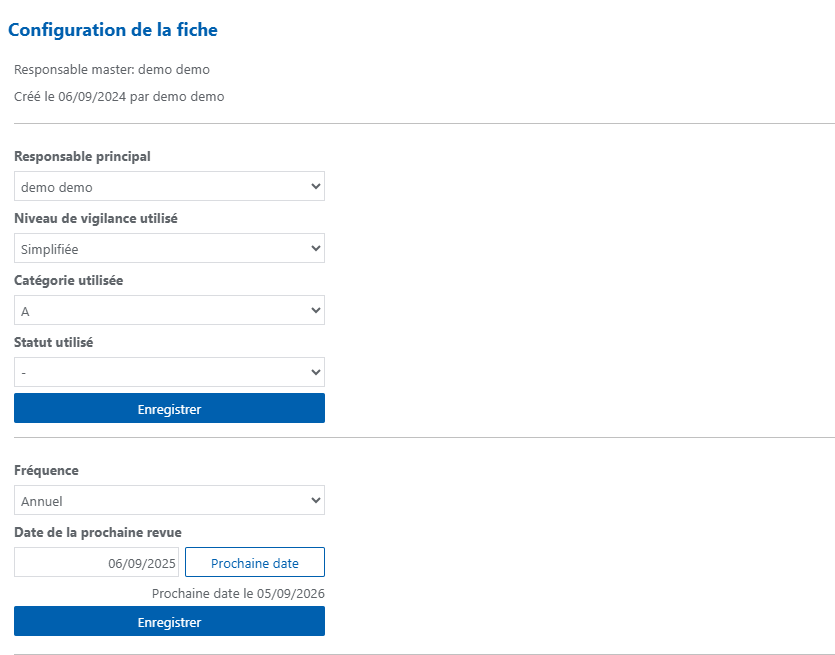
Task: Open the Niveau de vigilance utilisé dropdown
Action: coord(169,248)
